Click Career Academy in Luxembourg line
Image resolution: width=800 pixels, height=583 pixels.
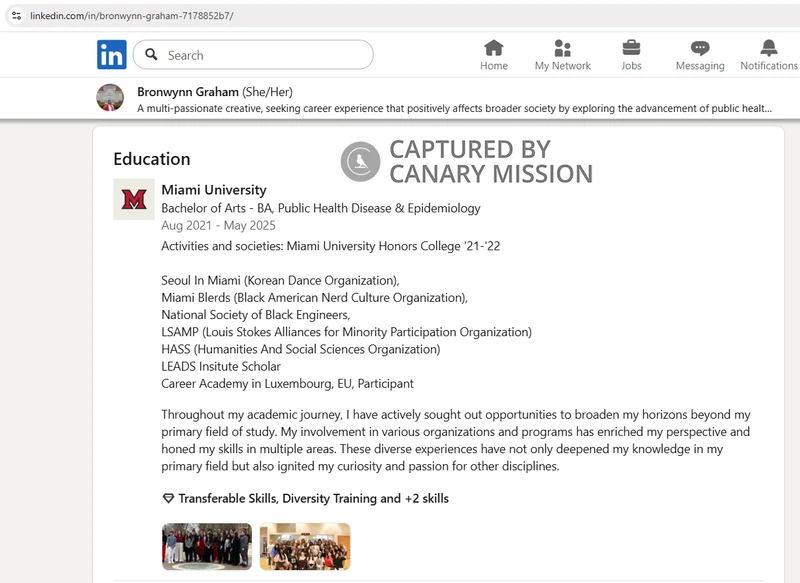coord(287,384)
